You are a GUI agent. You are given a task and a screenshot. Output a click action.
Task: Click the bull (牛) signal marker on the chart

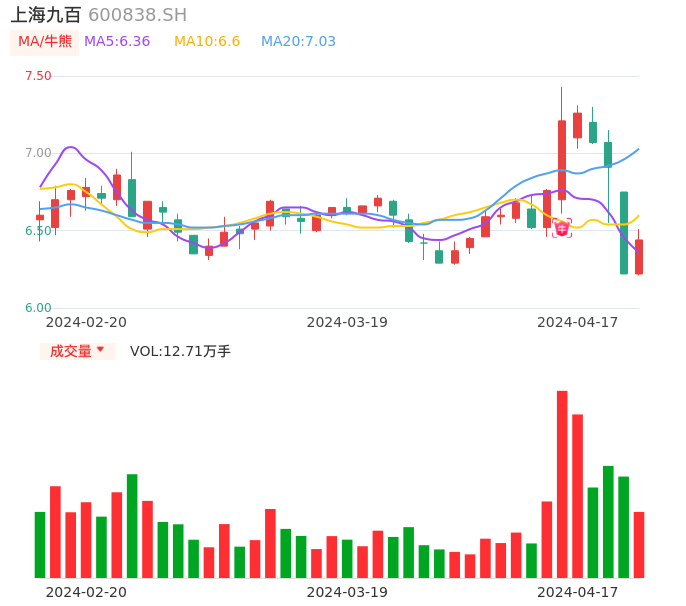pyautogui.click(x=562, y=228)
